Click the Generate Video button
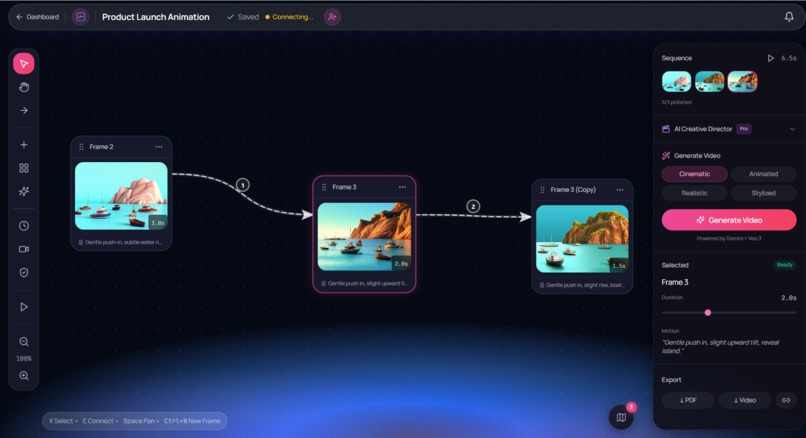The image size is (806, 438). (729, 220)
